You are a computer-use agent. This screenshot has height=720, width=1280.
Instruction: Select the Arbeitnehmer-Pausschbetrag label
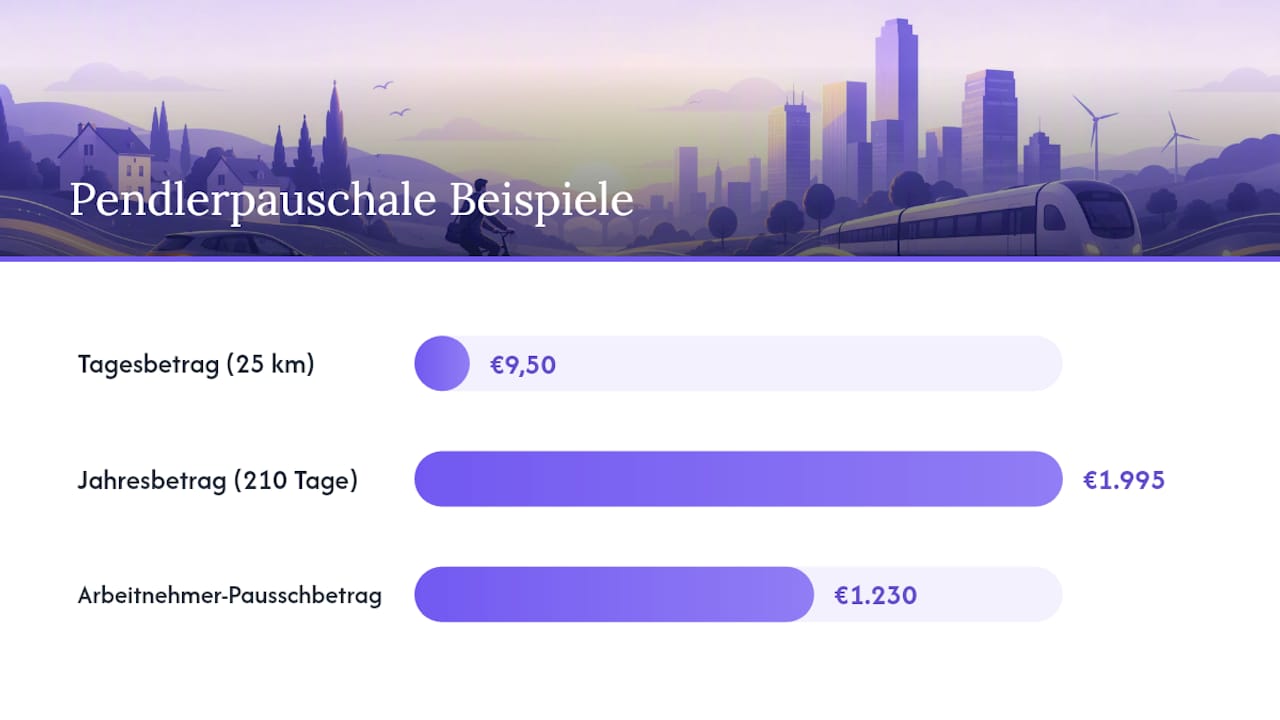tap(230, 596)
